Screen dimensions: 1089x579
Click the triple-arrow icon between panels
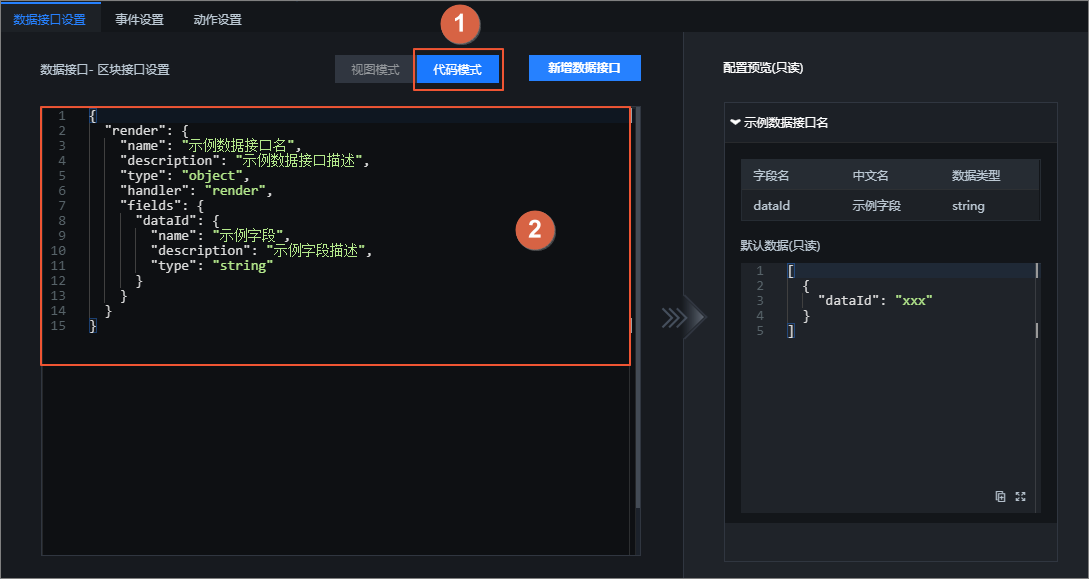[674, 318]
